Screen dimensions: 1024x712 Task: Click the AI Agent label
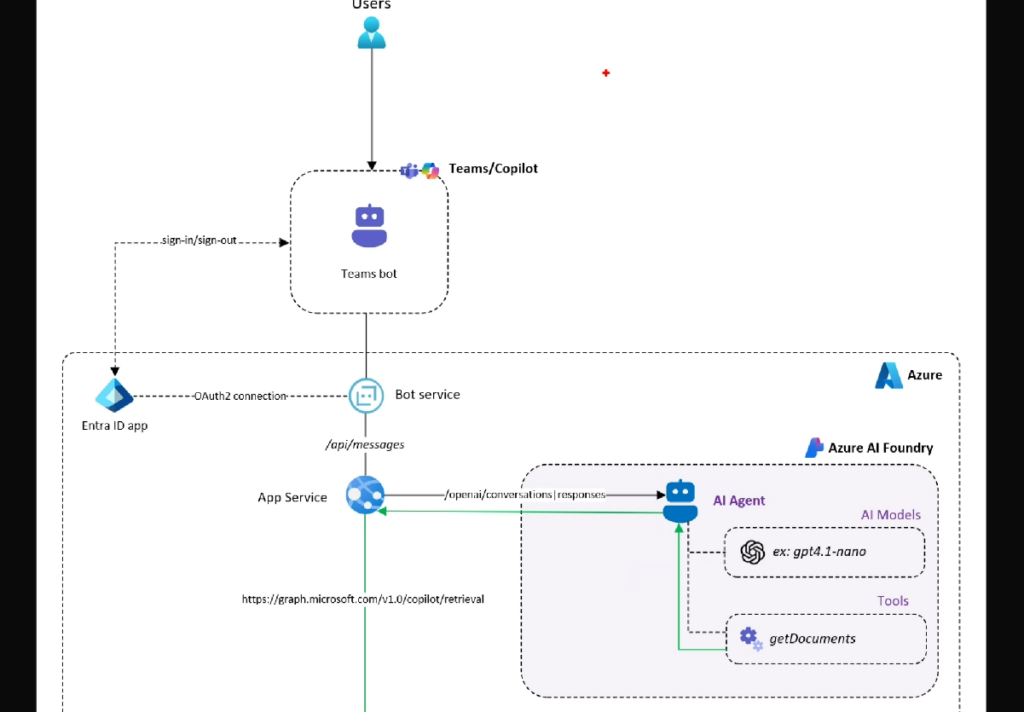[739, 500]
